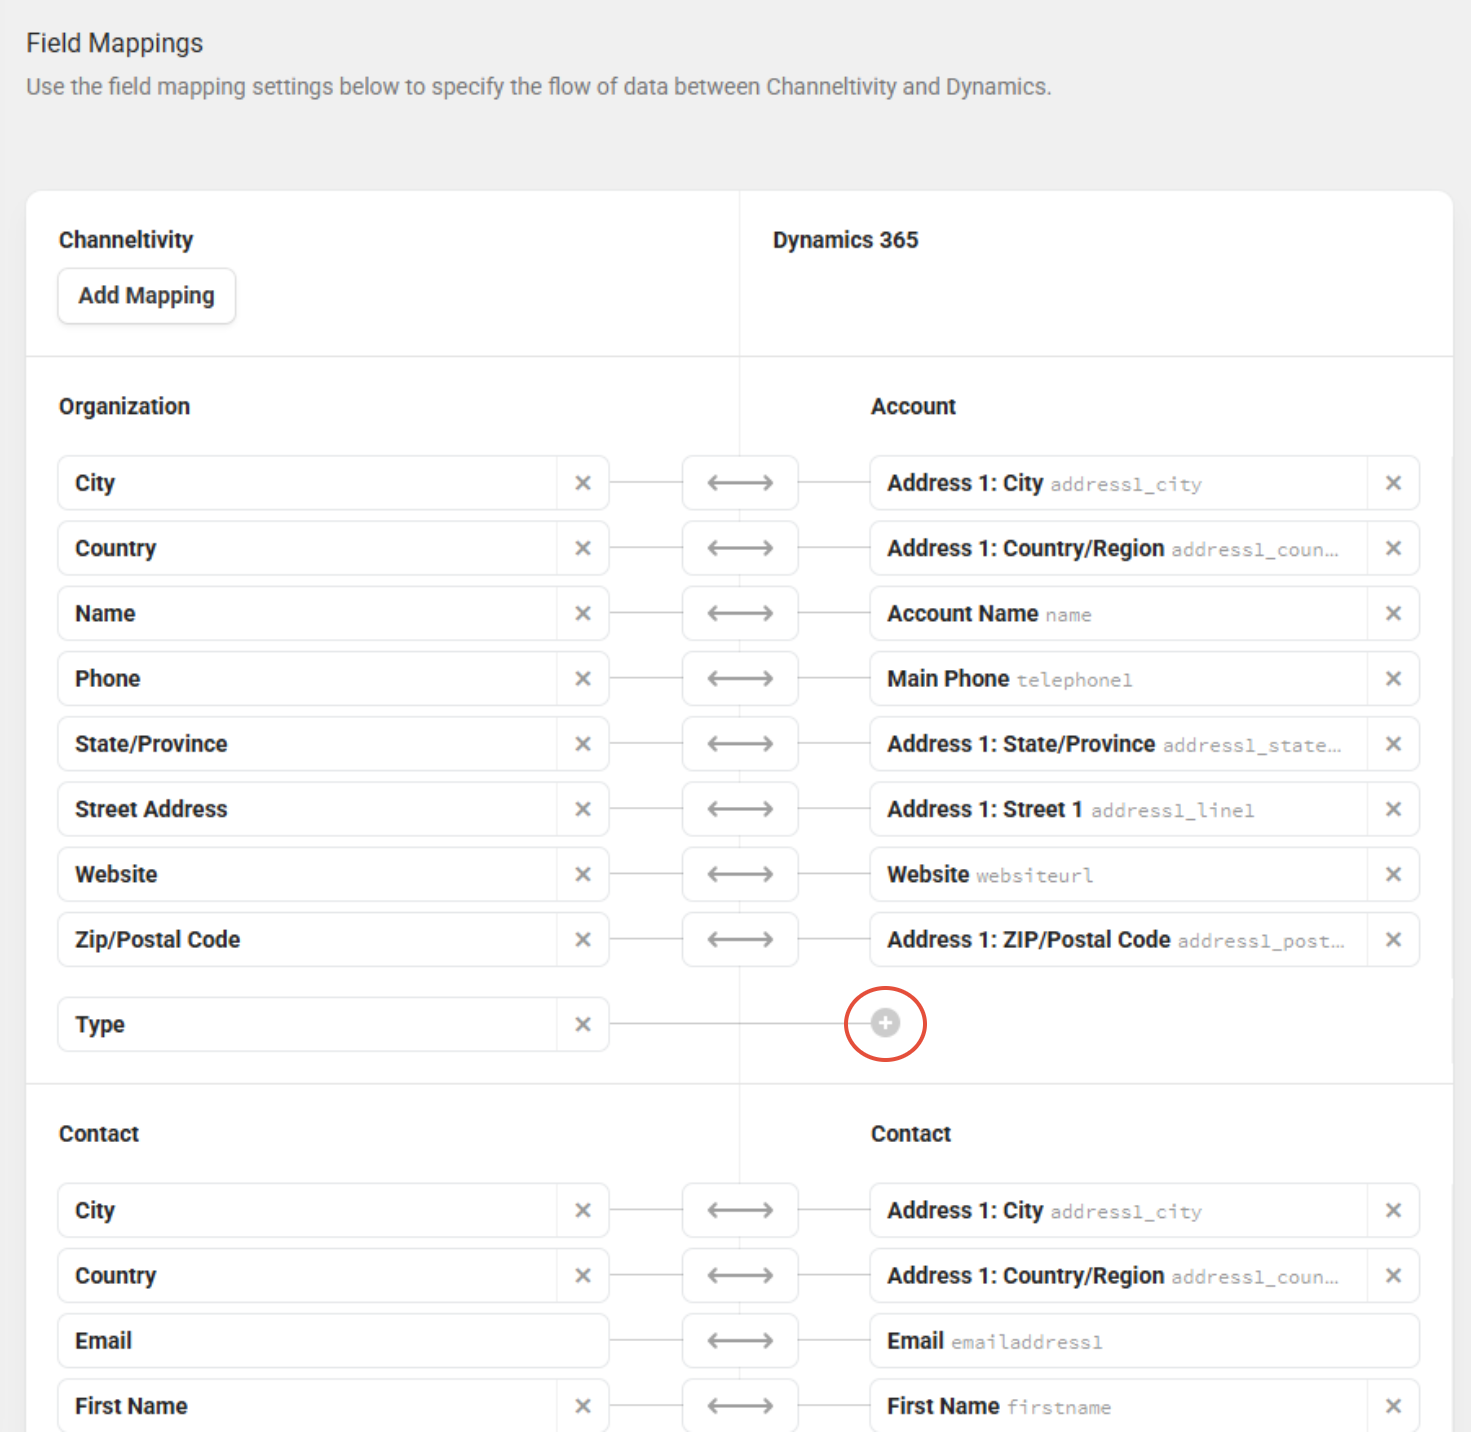Remove State/Province Channeltivity field
This screenshot has height=1432, width=1471.
click(583, 744)
